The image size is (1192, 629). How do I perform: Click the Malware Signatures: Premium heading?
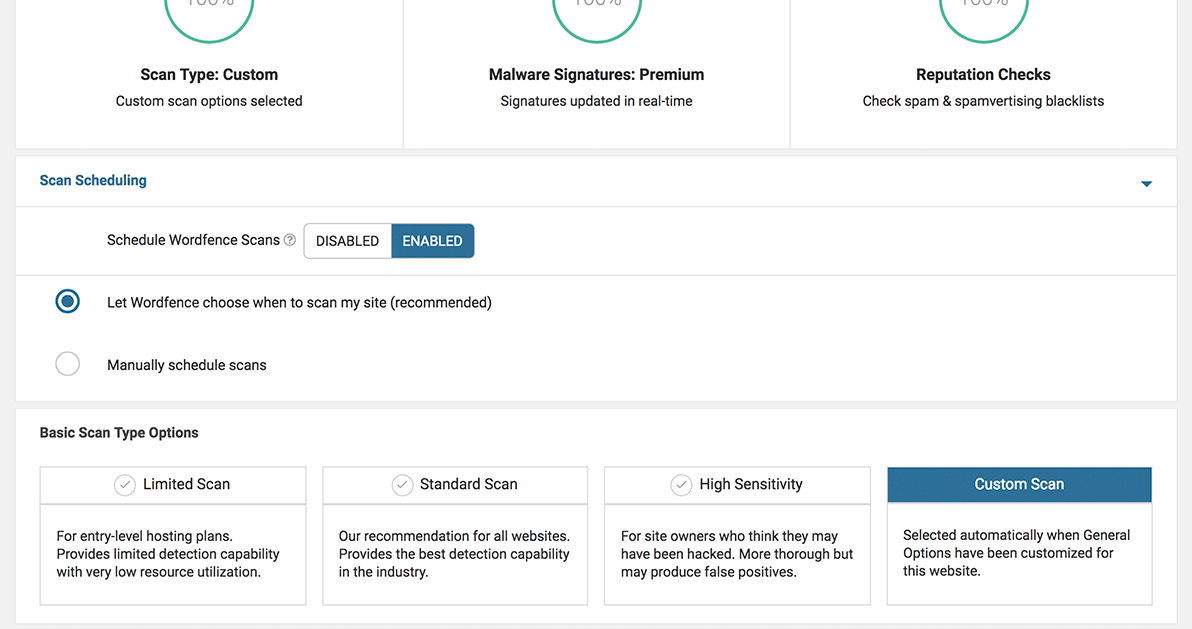(596, 75)
